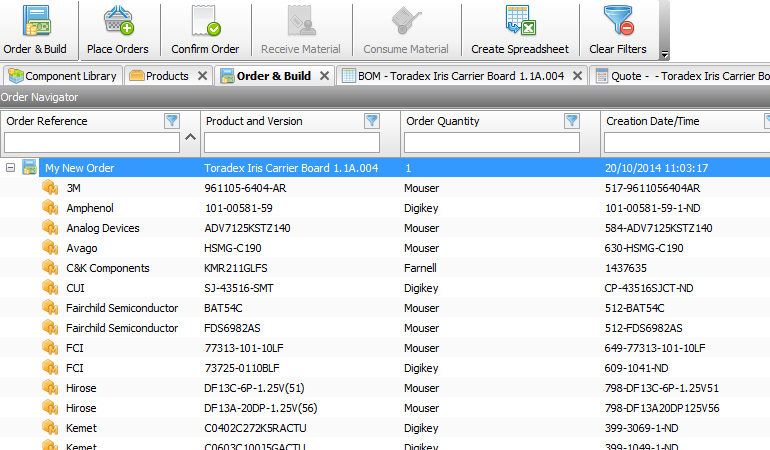Image resolution: width=770 pixels, height=450 pixels.
Task: Switch to the Component Library tab
Action: click(x=62, y=76)
